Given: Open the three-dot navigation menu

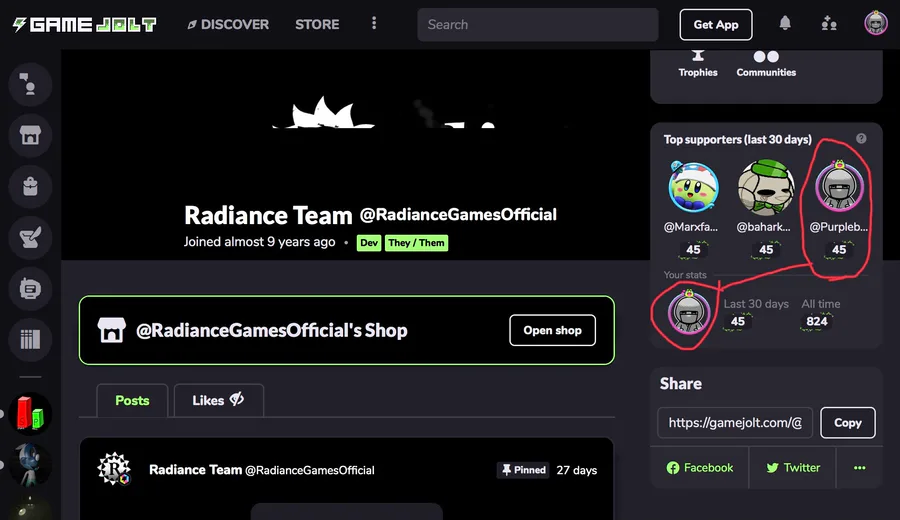Looking at the screenshot, I should tap(374, 23).
